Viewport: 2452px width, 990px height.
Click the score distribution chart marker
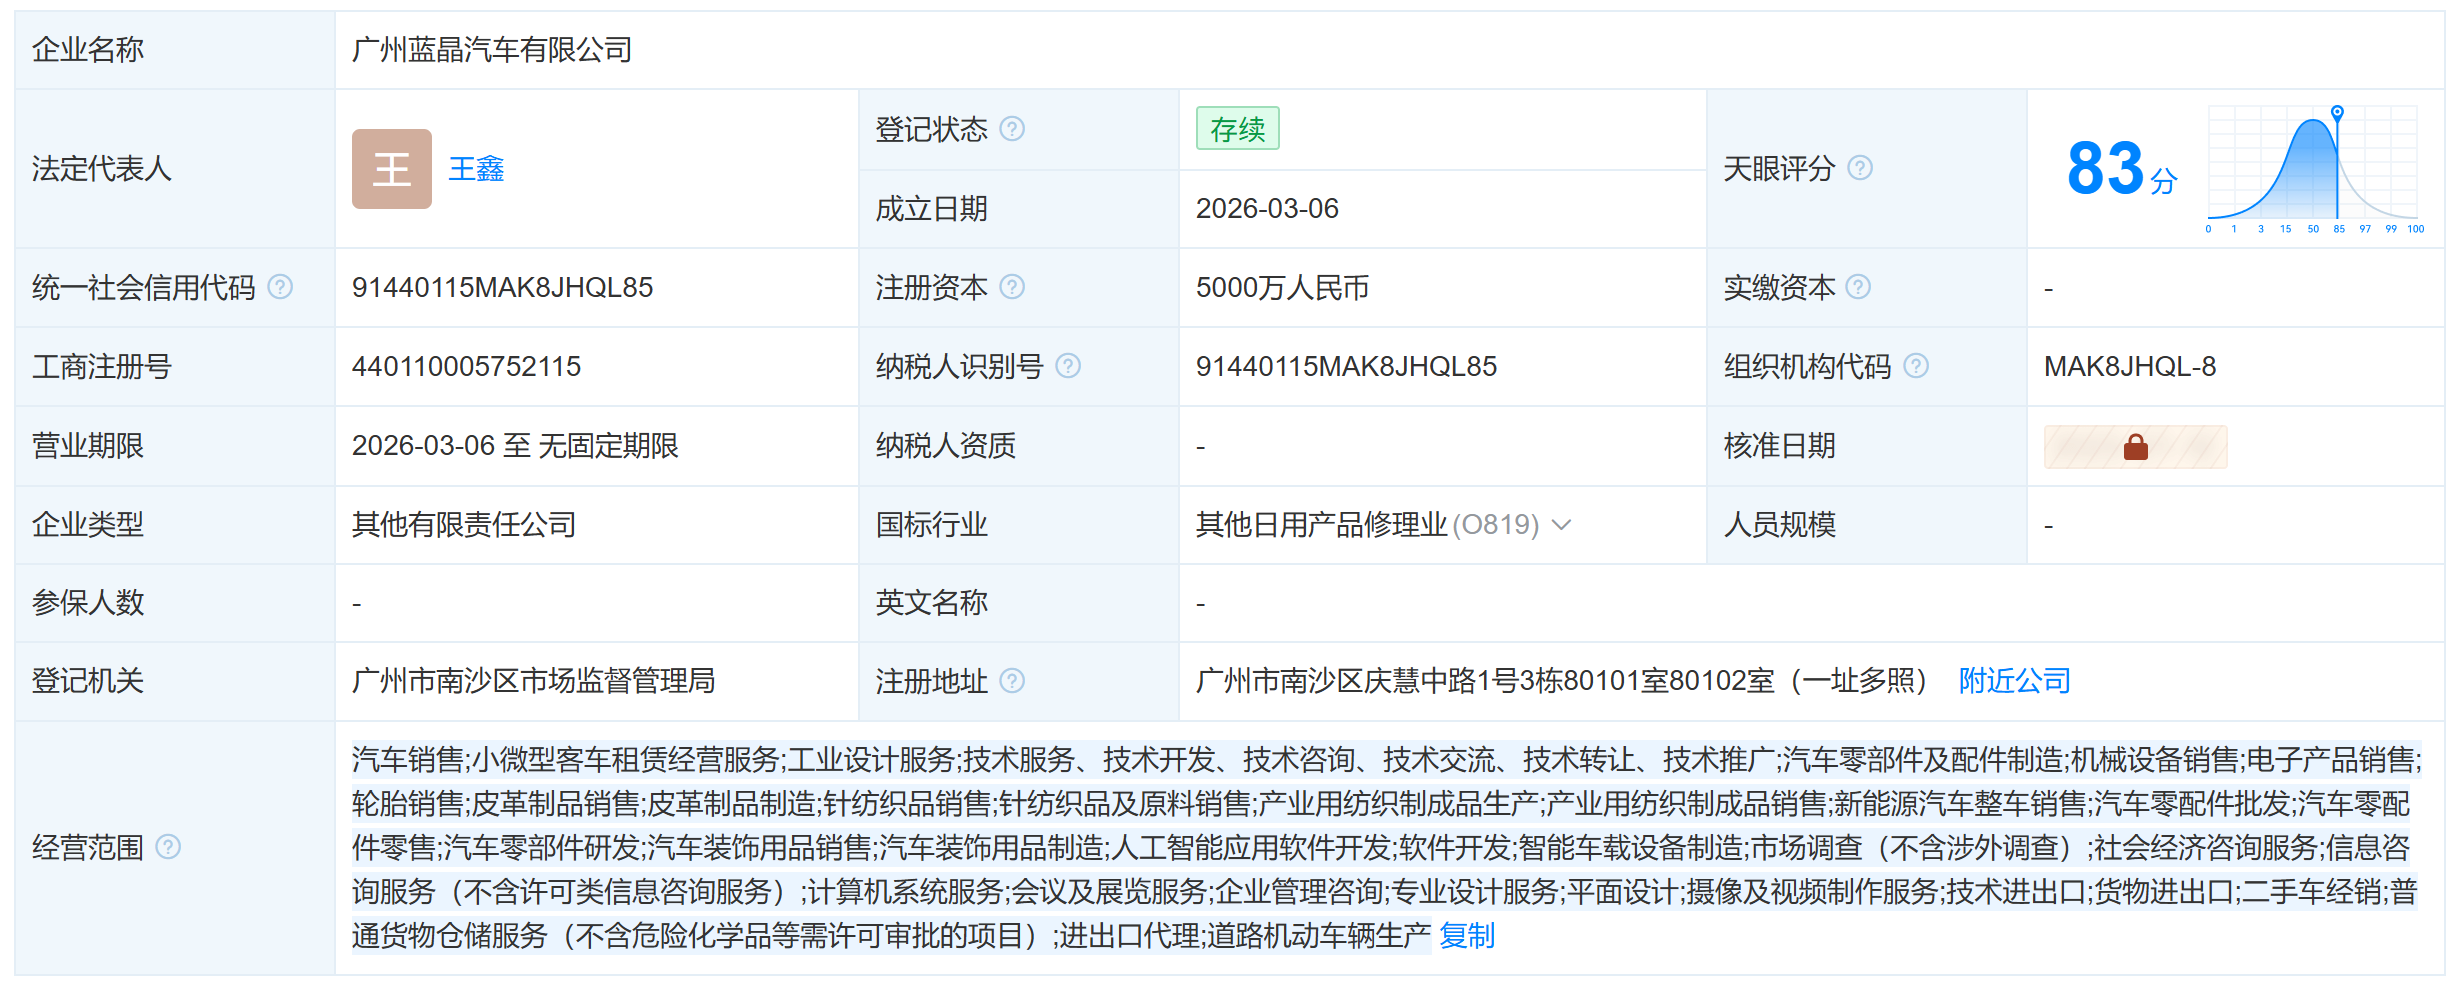[2337, 113]
